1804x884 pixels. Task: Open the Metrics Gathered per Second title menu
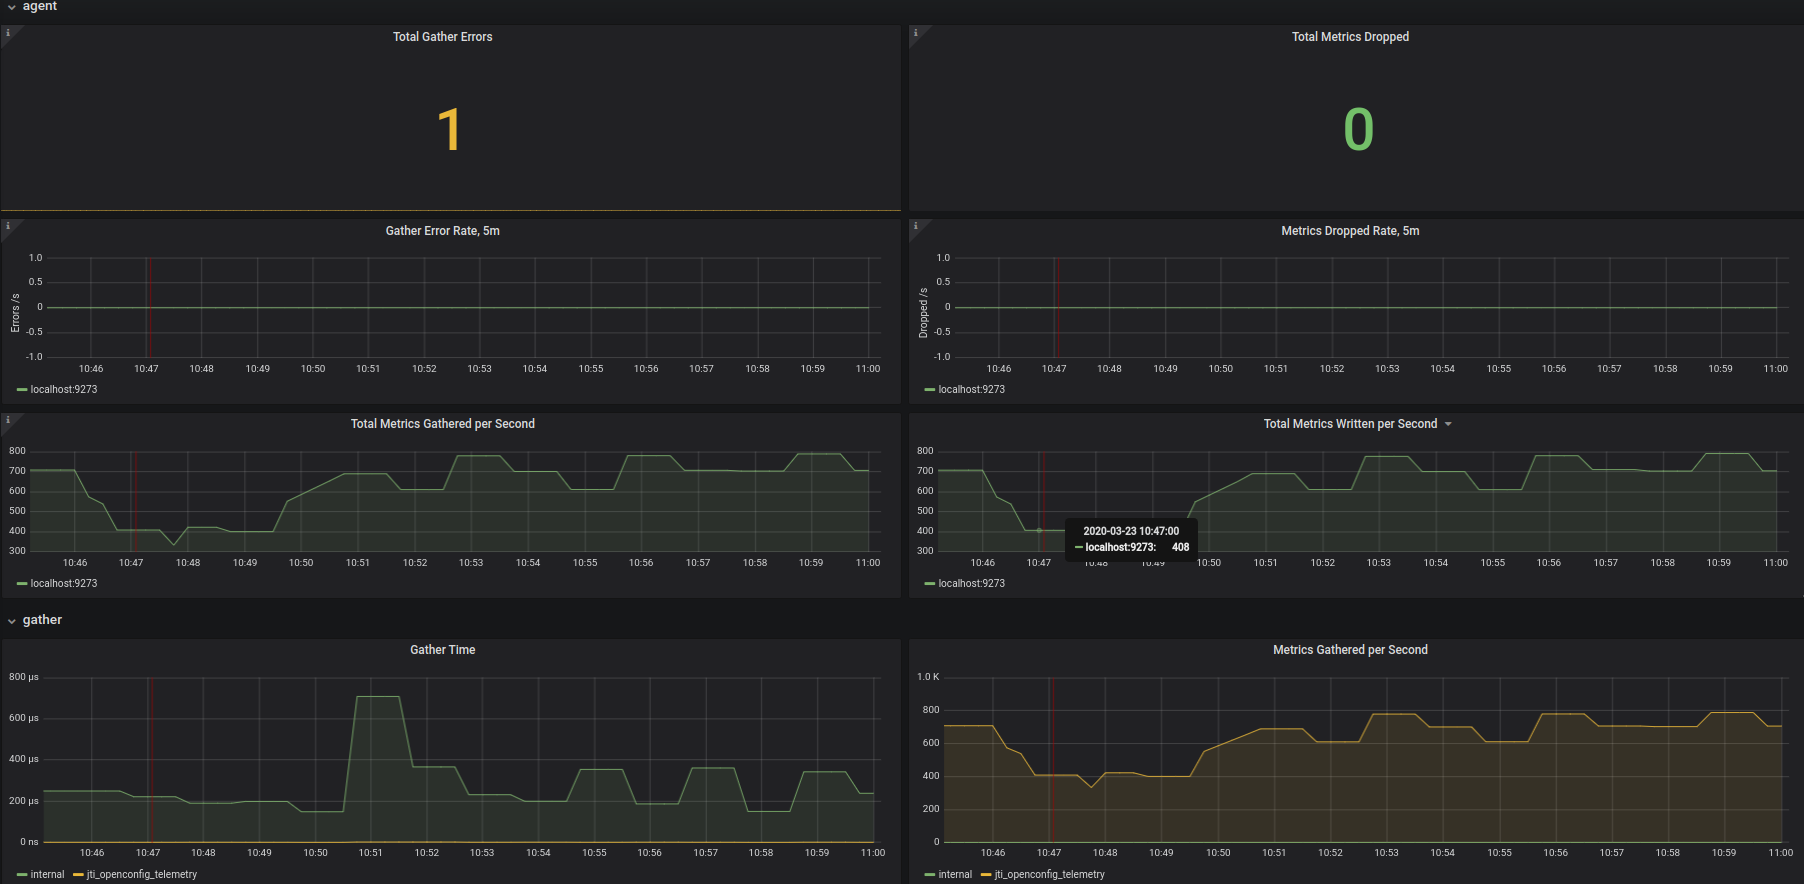point(1350,650)
